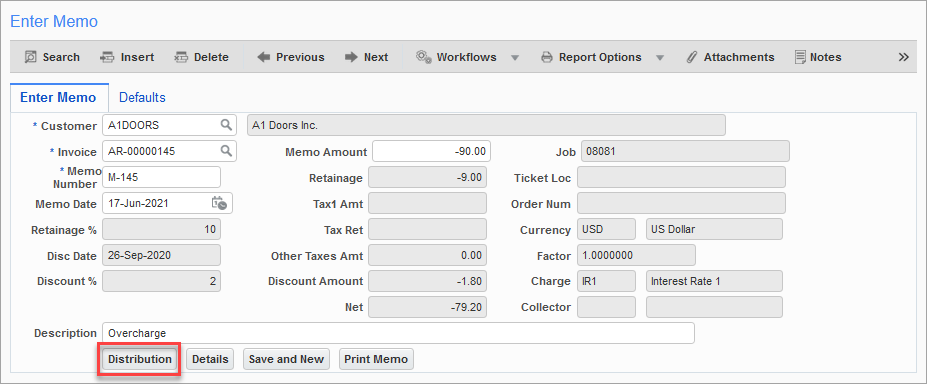
Task: Click the Description field containing Overcharge
Action: click(398, 333)
